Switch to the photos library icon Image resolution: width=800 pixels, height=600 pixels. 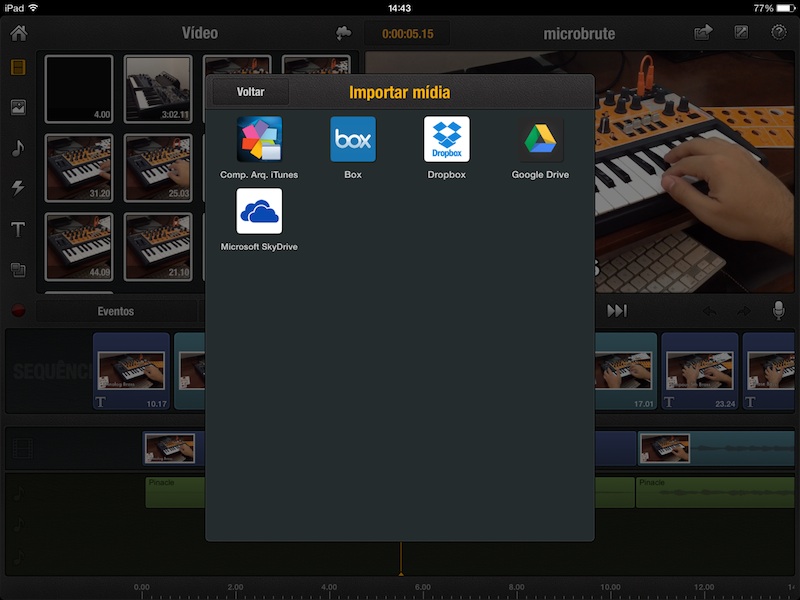tap(18, 107)
